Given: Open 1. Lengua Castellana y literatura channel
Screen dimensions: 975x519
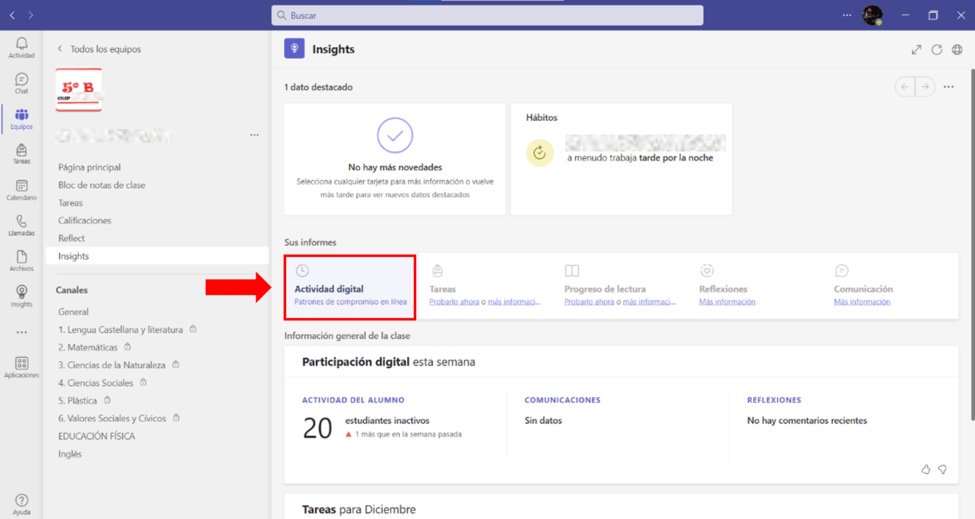Looking at the screenshot, I should coord(121,330).
